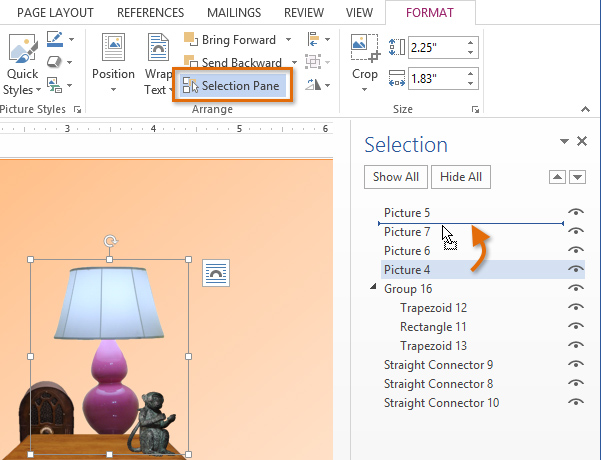Decrease shape width with down spinner
This screenshot has width=601, height=460.
(471, 84)
